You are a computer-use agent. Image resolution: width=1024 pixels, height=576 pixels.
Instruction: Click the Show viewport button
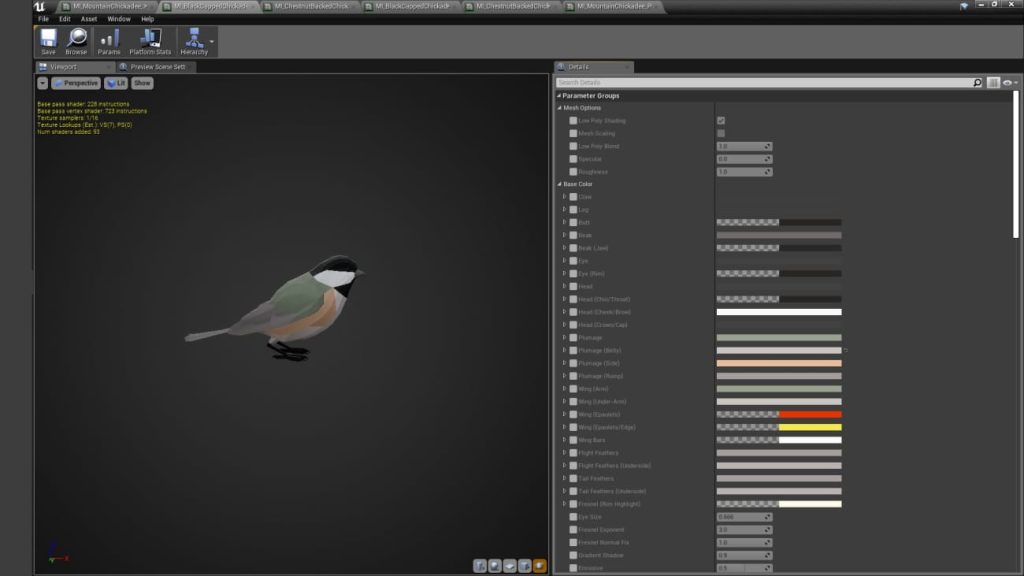point(140,82)
